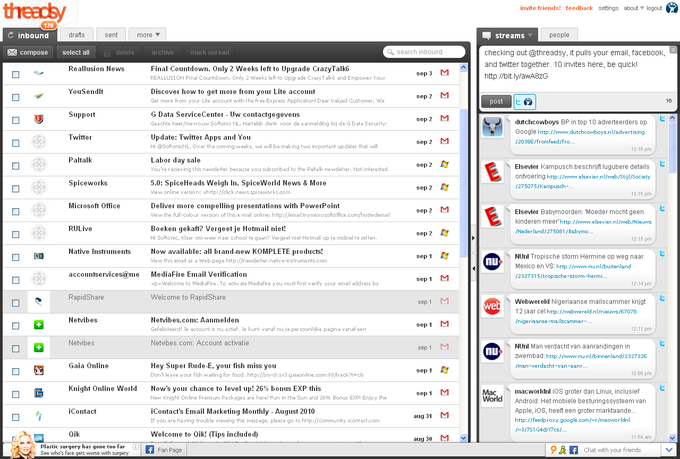Click the Gmail icon on Netvibes Aanmelden row
The height and width of the screenshot is (459, 680).
click(x=445, y=324)
